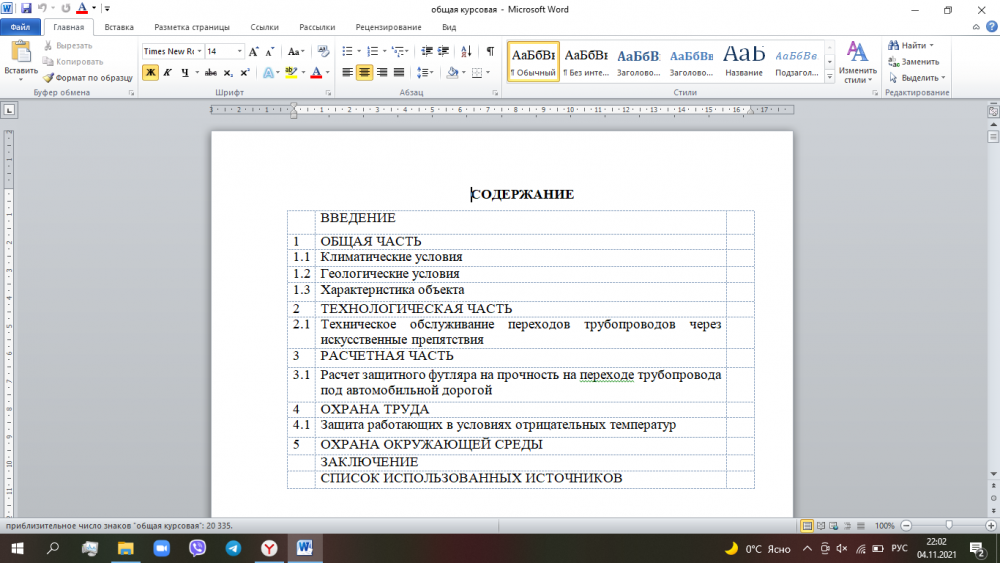1000x563 pixels.
Task: Select Название style
Action: pos(744,62)
